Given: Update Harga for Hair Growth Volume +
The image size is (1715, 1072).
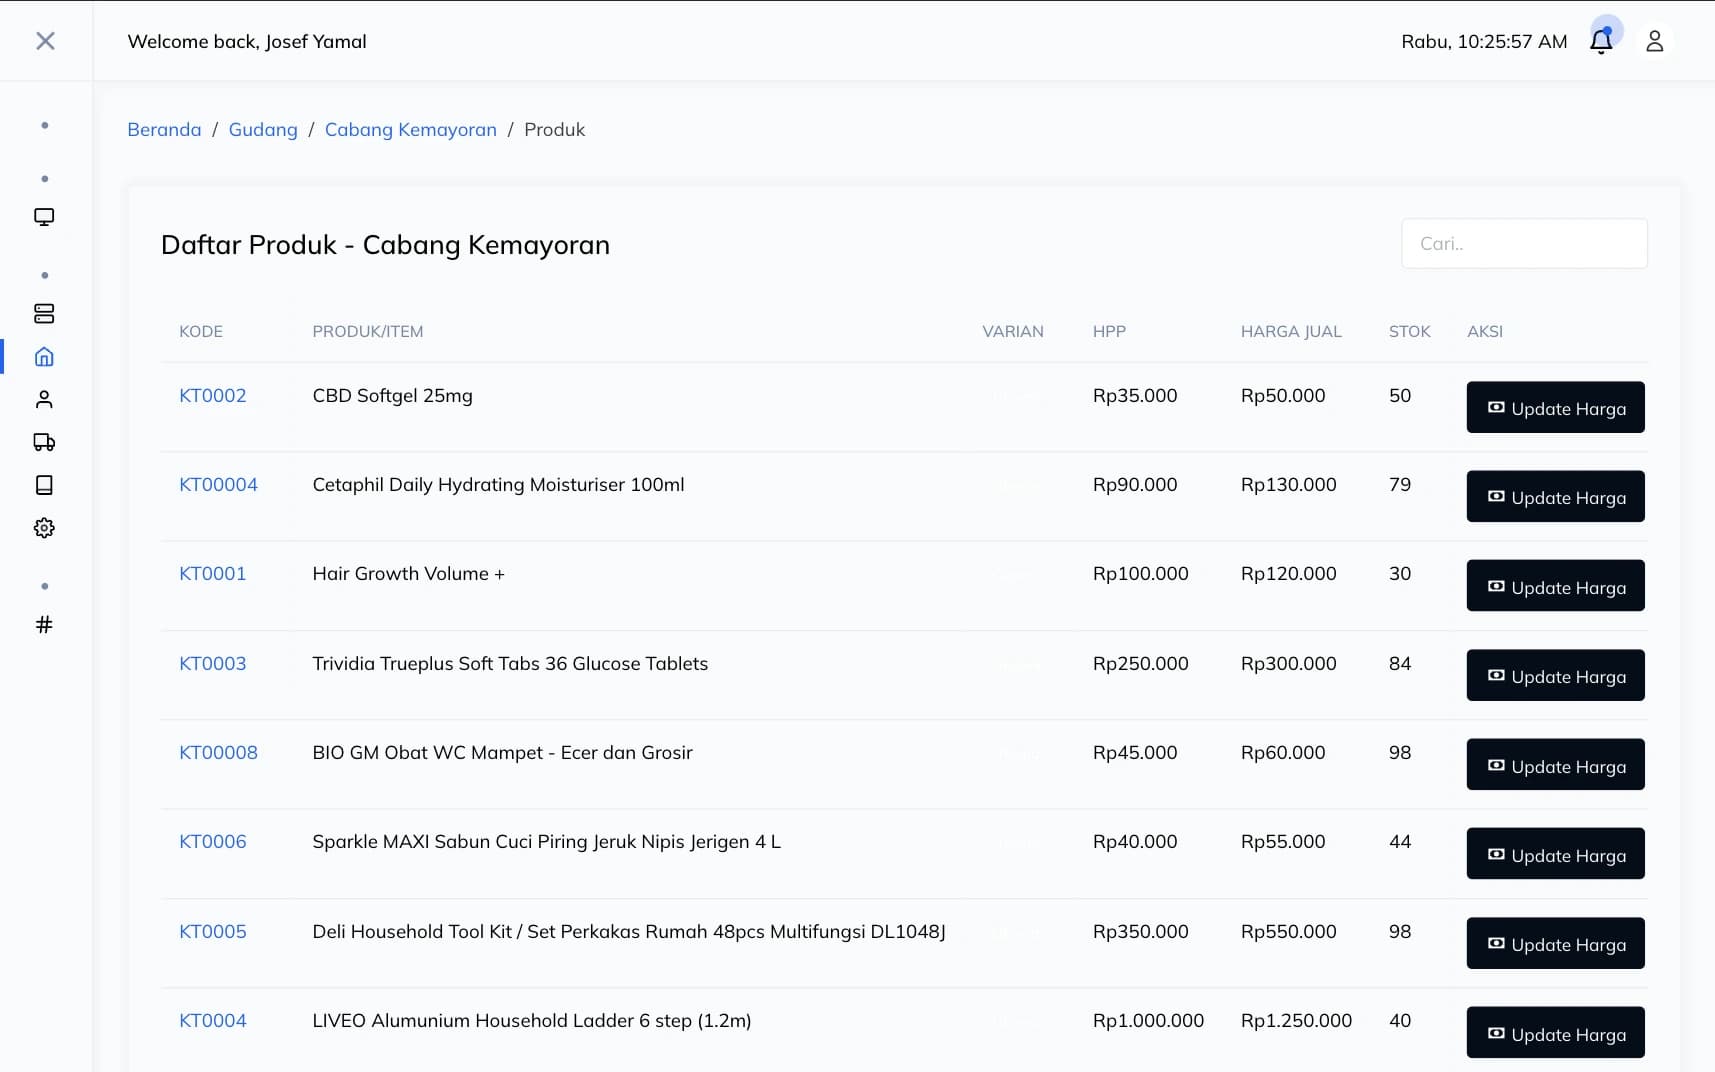Looking at the screenshot, I should (x=1555, y=586).
